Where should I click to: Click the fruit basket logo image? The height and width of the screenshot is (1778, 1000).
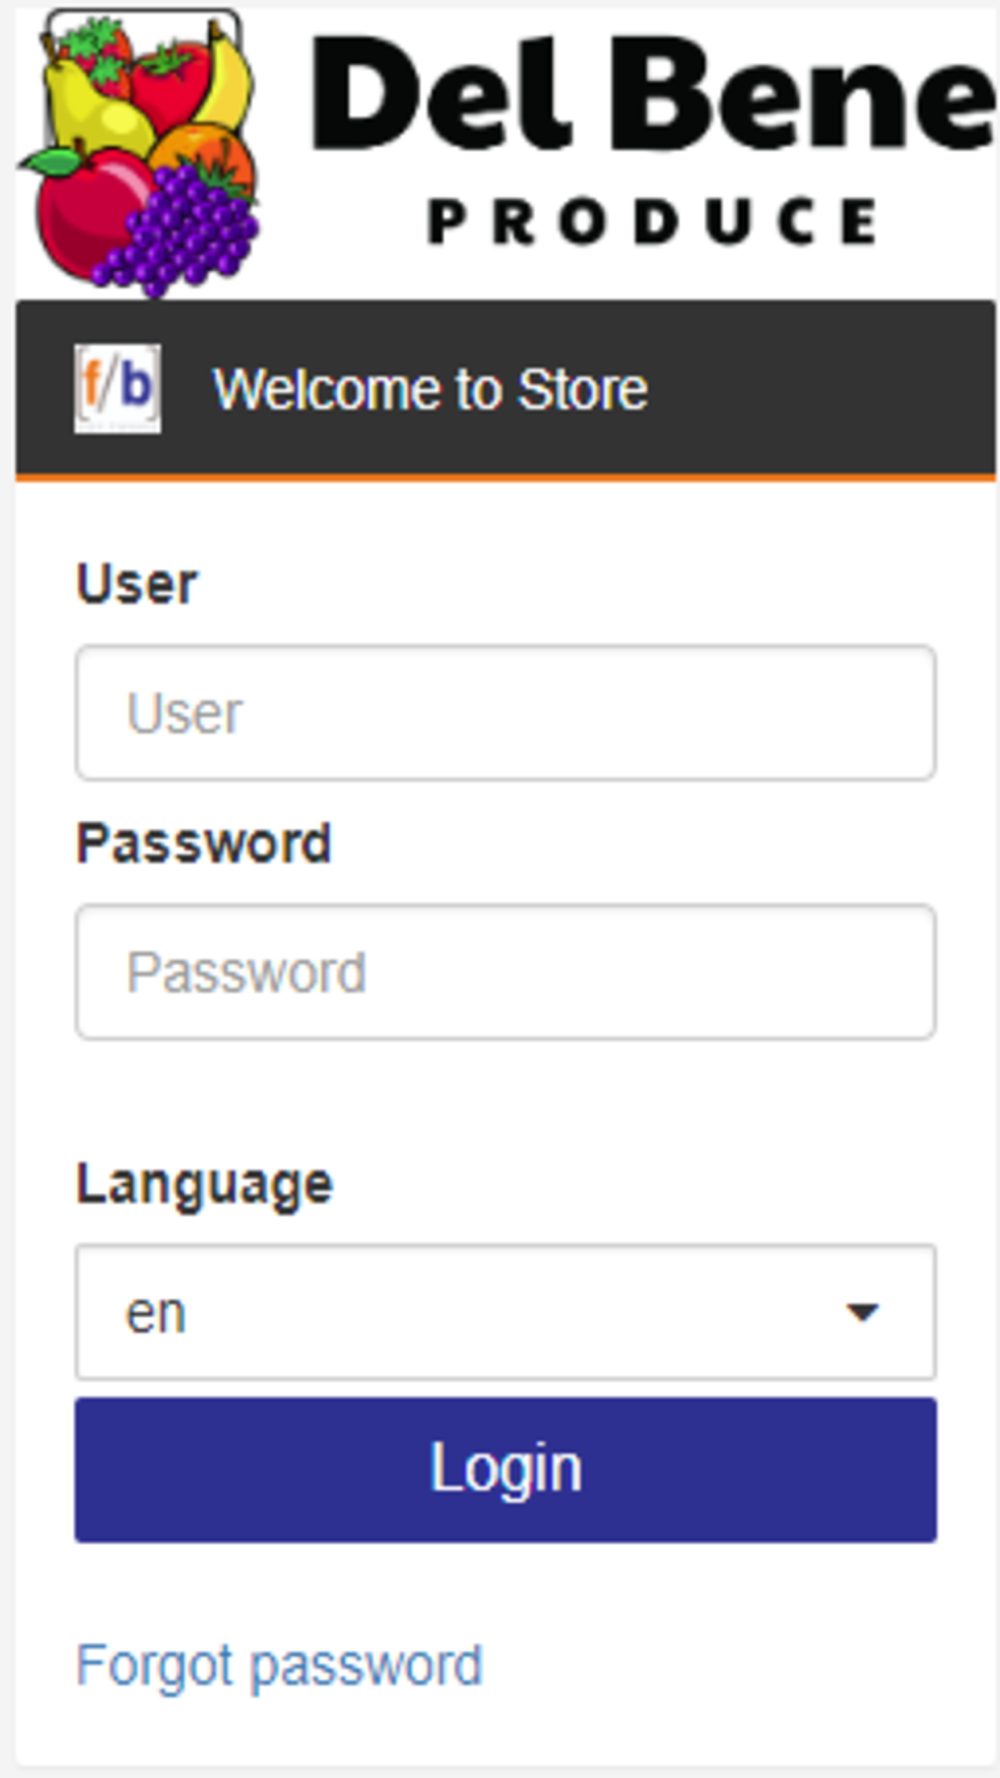[x=139, y=153]
